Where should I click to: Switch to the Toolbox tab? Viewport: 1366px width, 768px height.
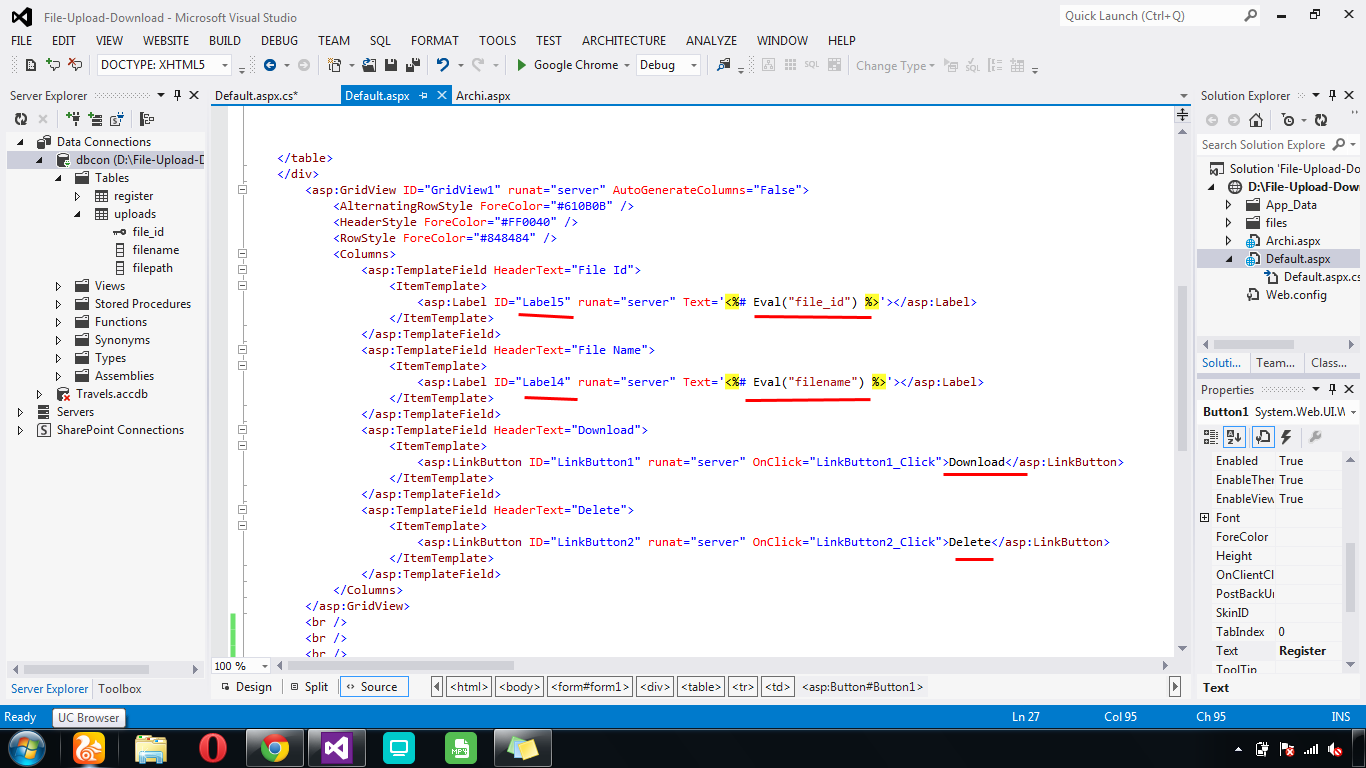tap(120, 689)
